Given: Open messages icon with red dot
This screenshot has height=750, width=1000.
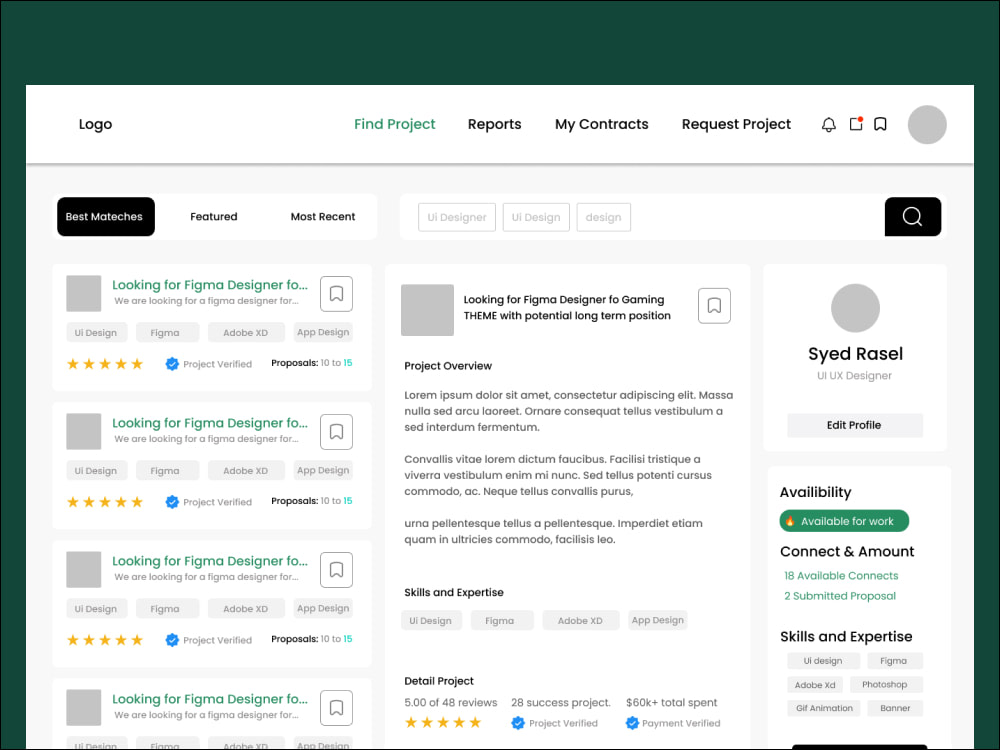Looking at the screenshot, I should tap(857, 124).
